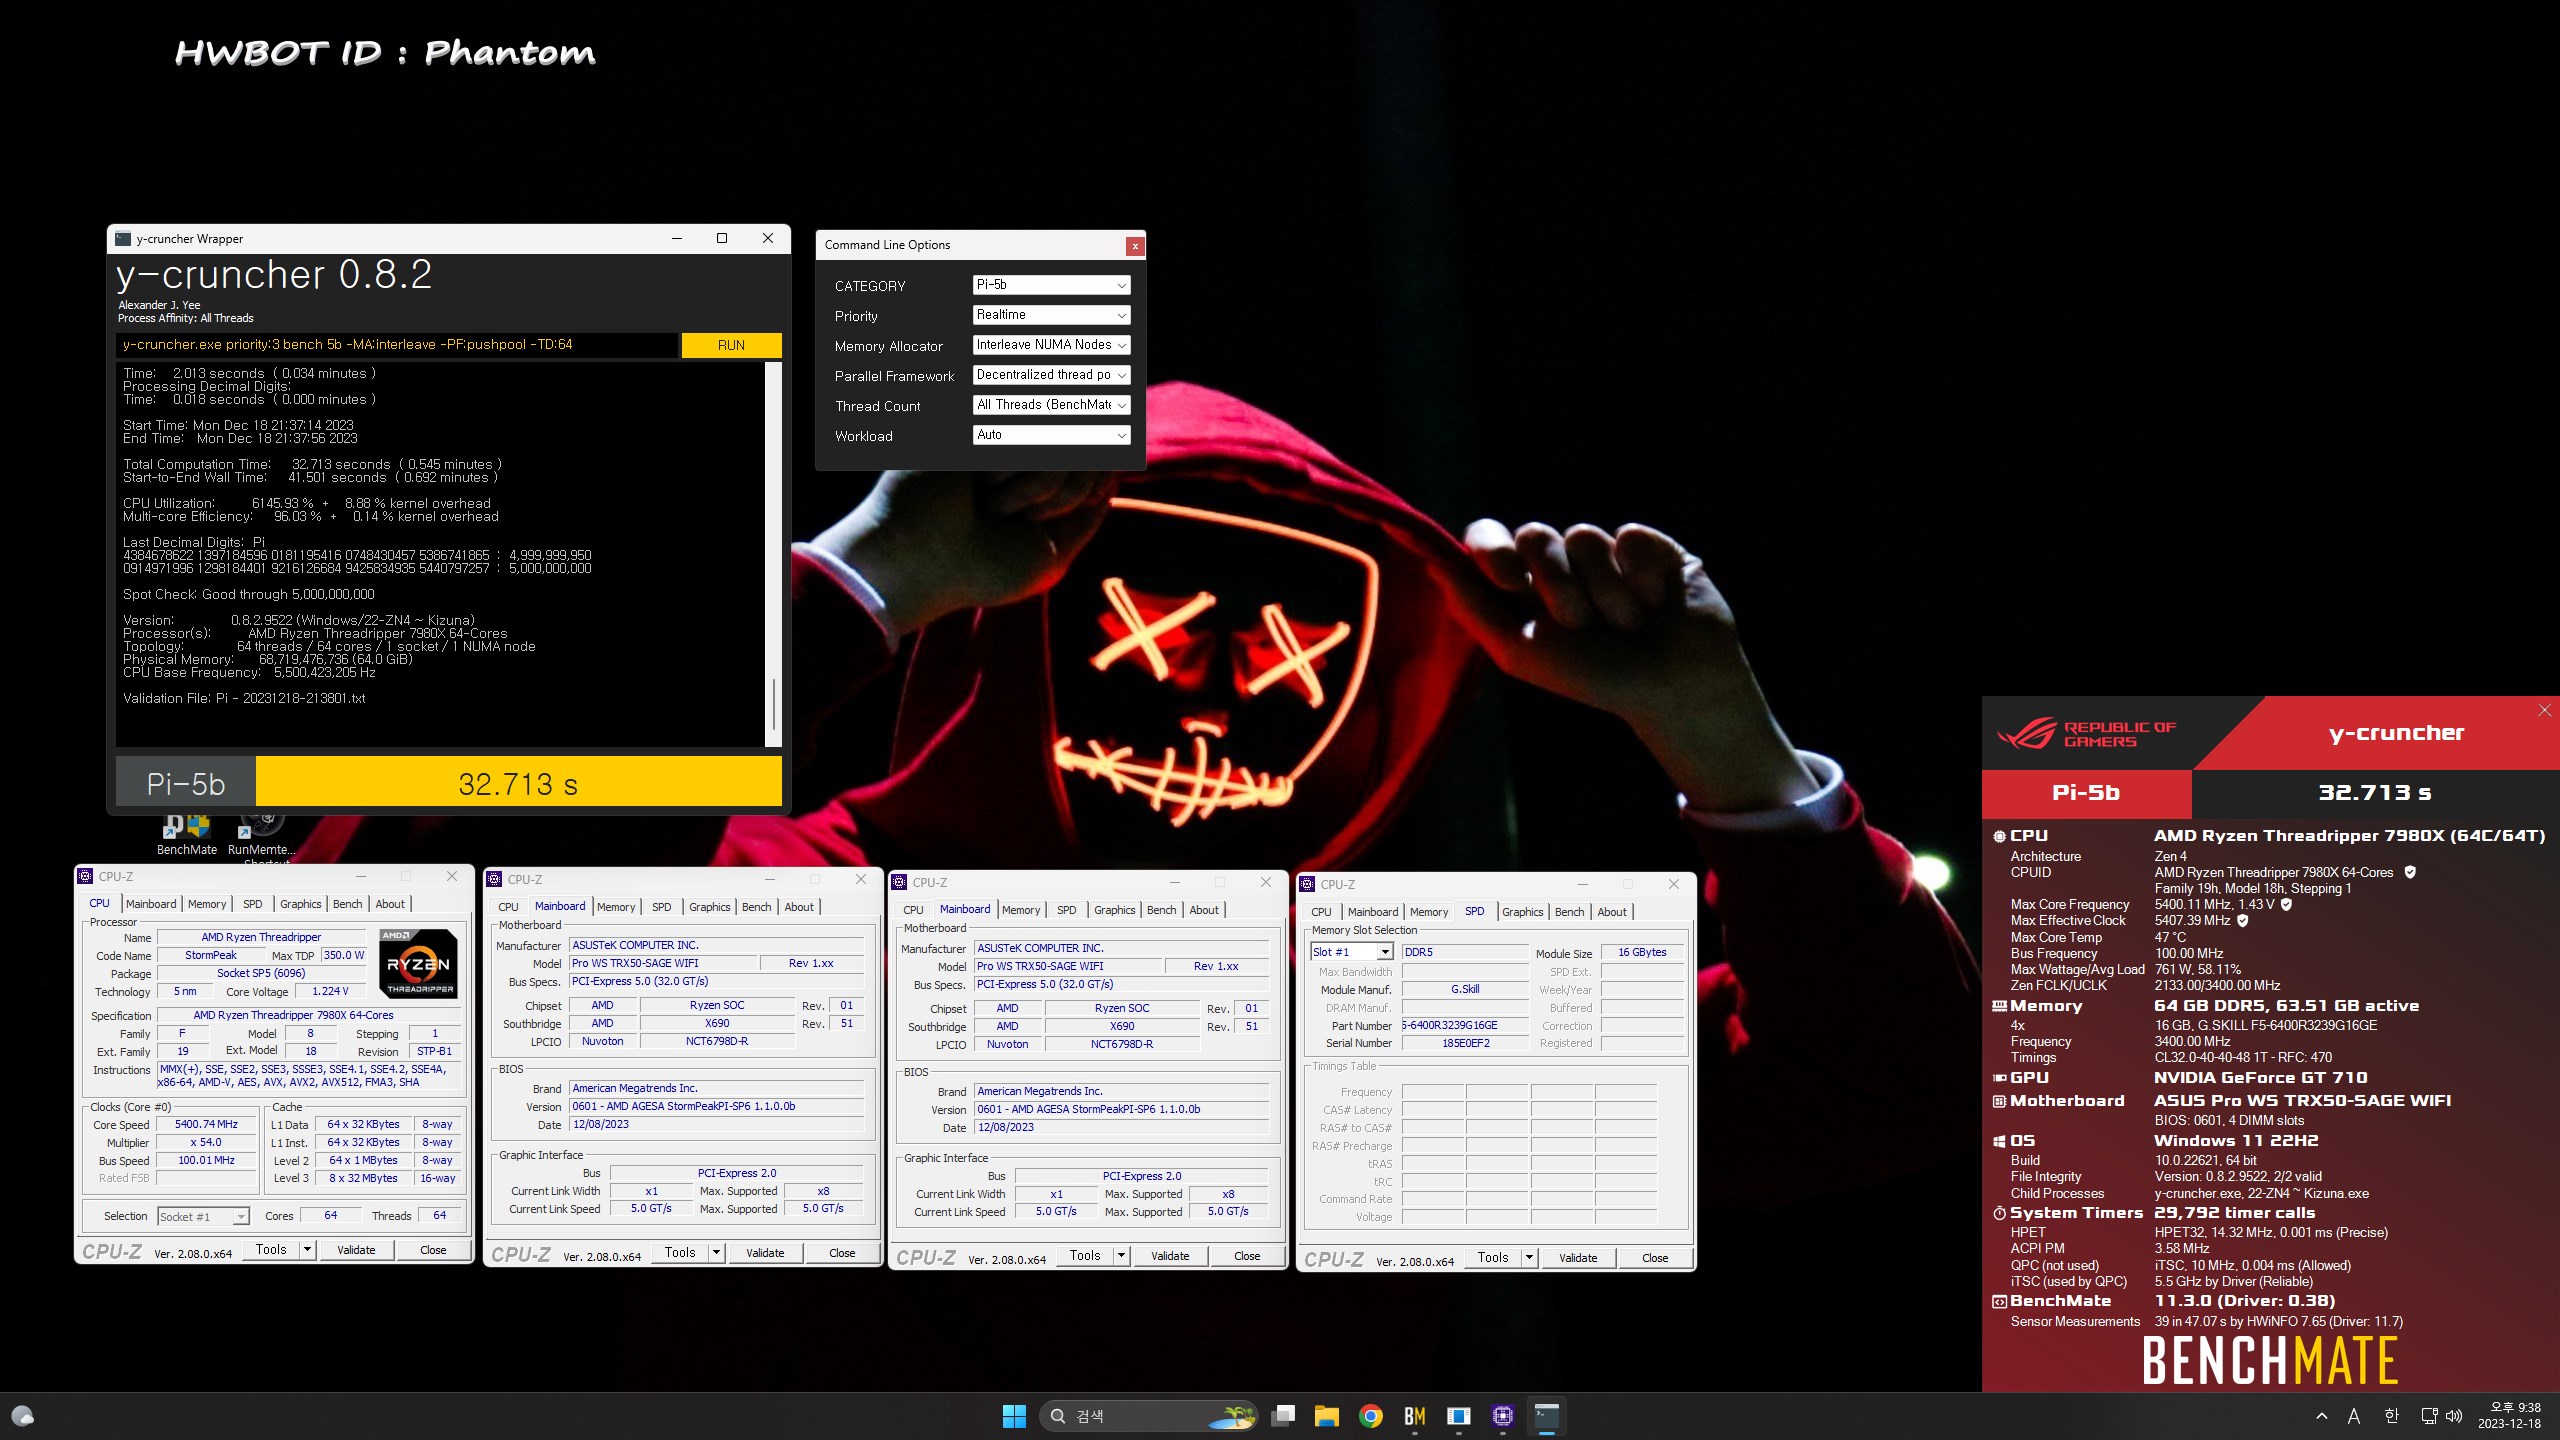
Task: Open volume control in system tray
Action: [2453, 1416]
